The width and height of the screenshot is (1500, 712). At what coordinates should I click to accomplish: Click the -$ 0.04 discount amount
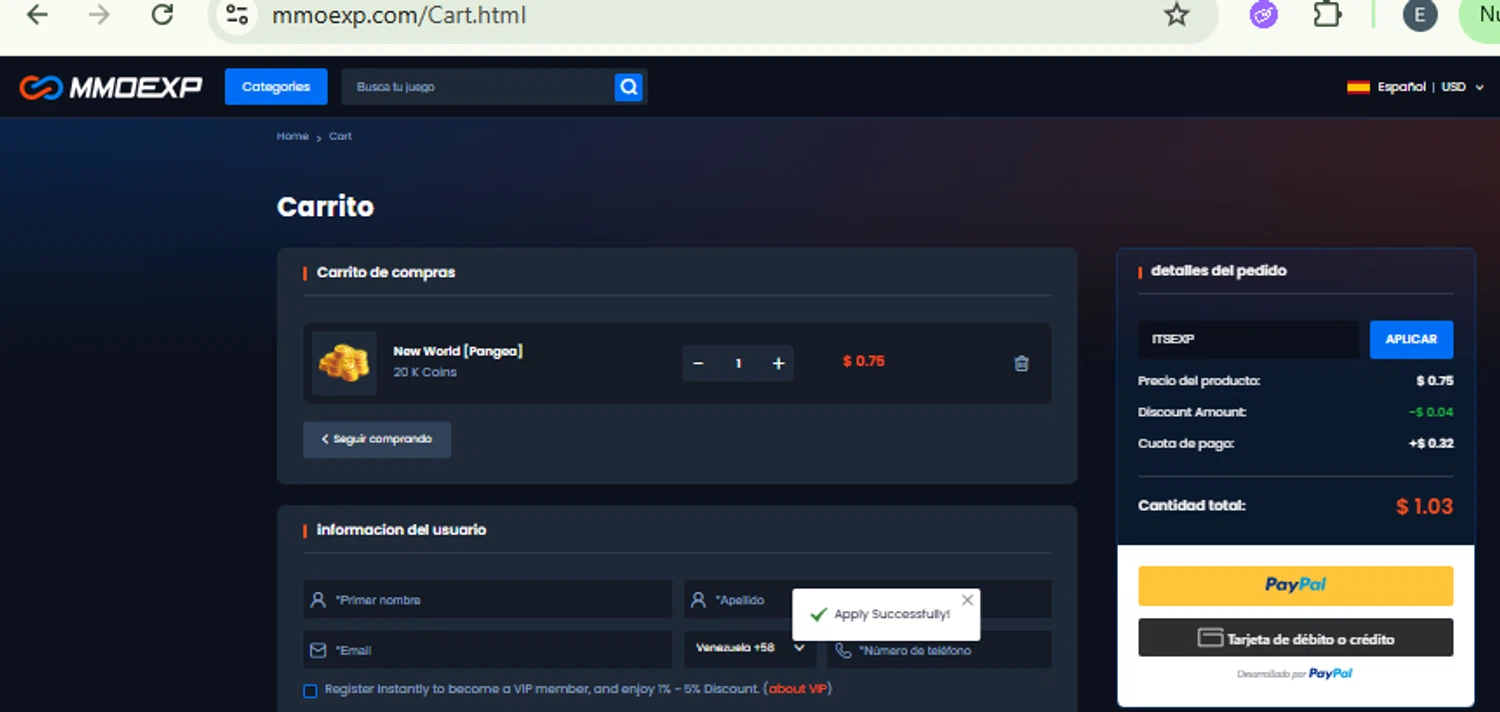point(1431,412)
